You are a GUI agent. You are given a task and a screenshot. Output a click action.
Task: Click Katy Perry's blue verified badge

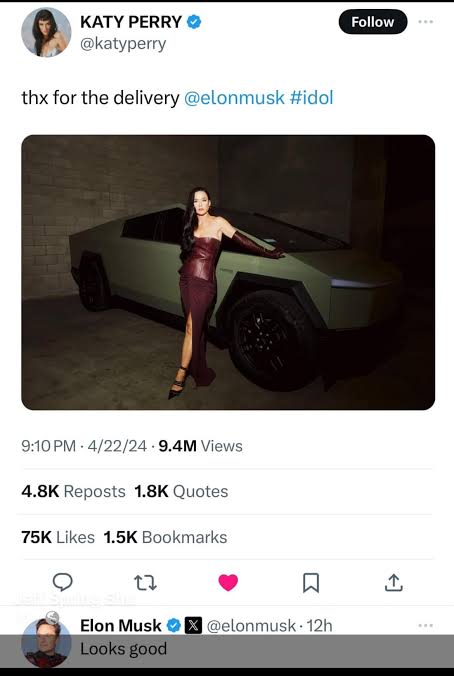194,22
